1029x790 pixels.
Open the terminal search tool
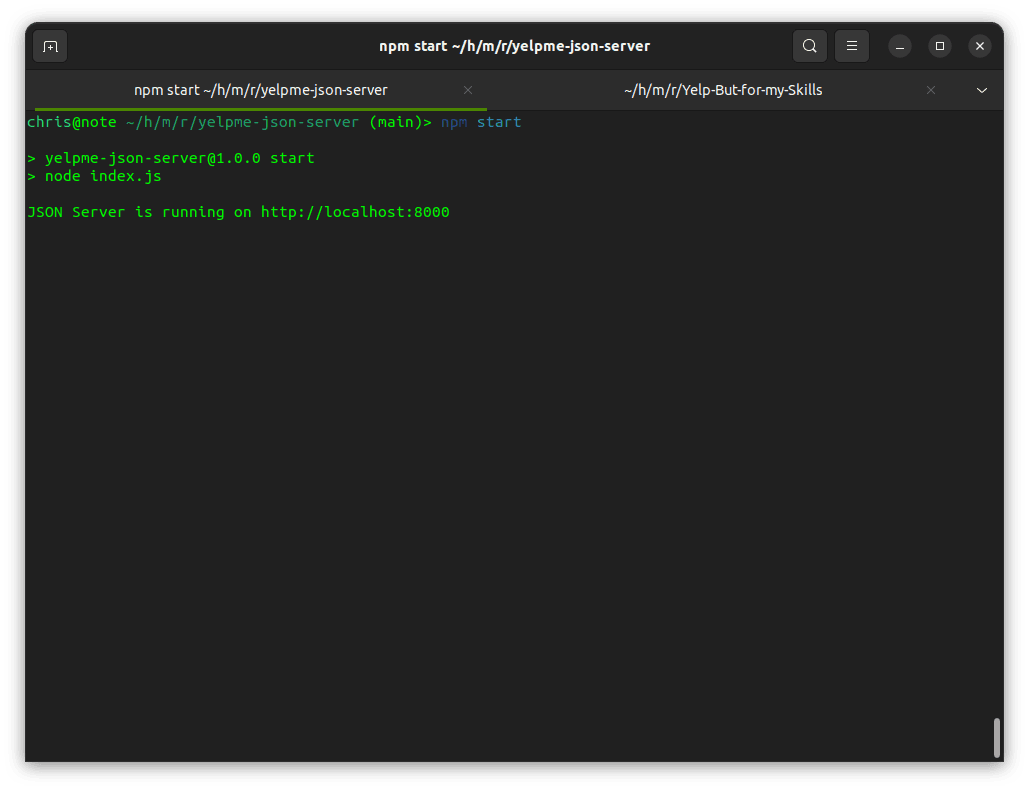[810, 46]
